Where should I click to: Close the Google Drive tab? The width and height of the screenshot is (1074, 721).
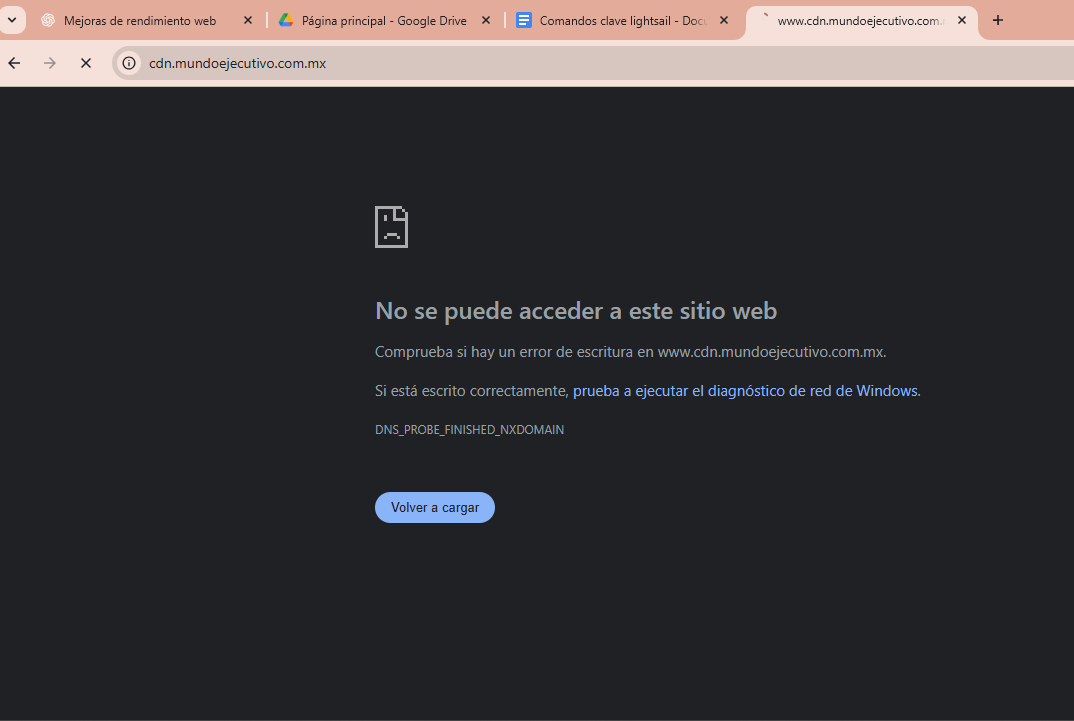pyautogui.click(x=486, y=20)
